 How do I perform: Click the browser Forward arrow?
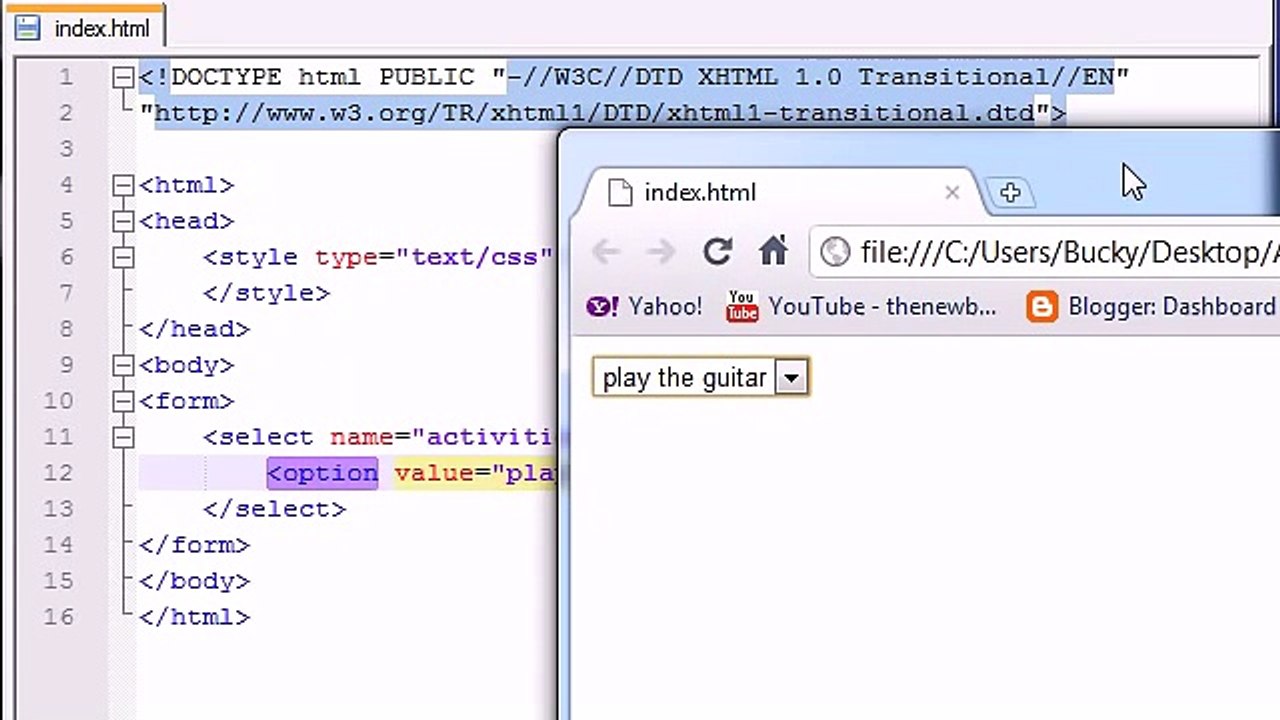(661, 252)
